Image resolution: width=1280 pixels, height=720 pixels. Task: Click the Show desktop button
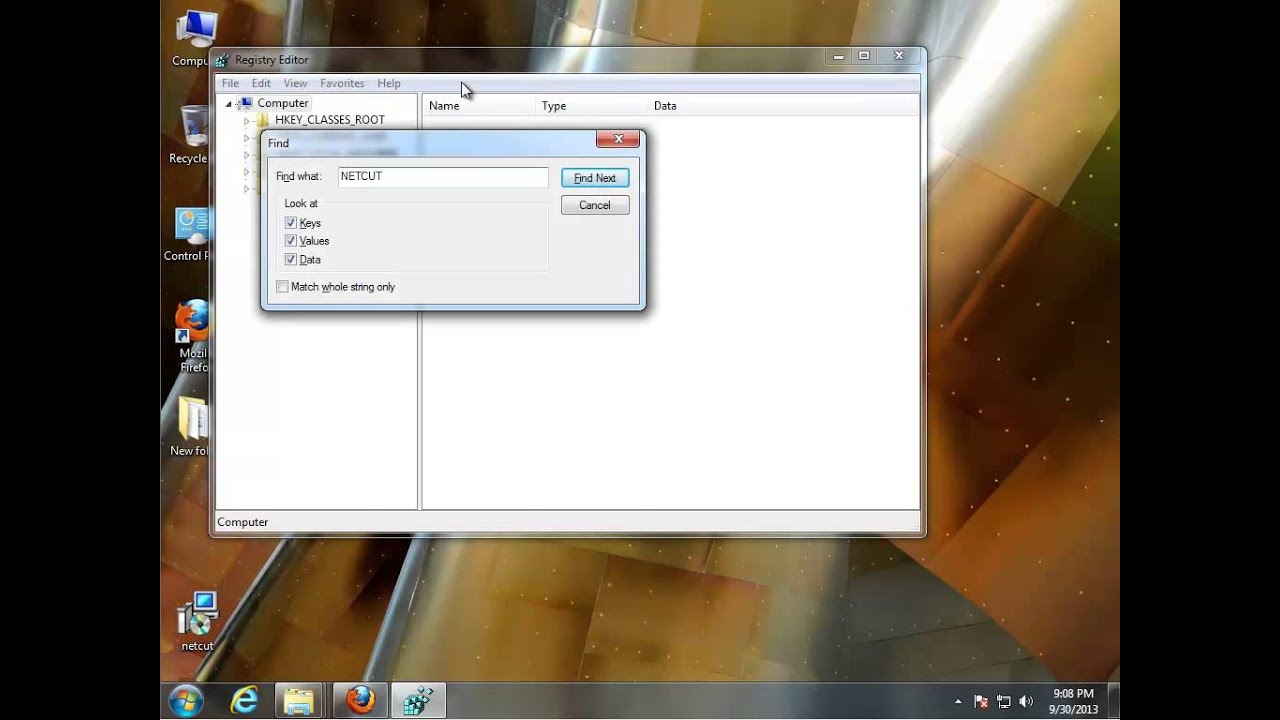click(1113, 700)
